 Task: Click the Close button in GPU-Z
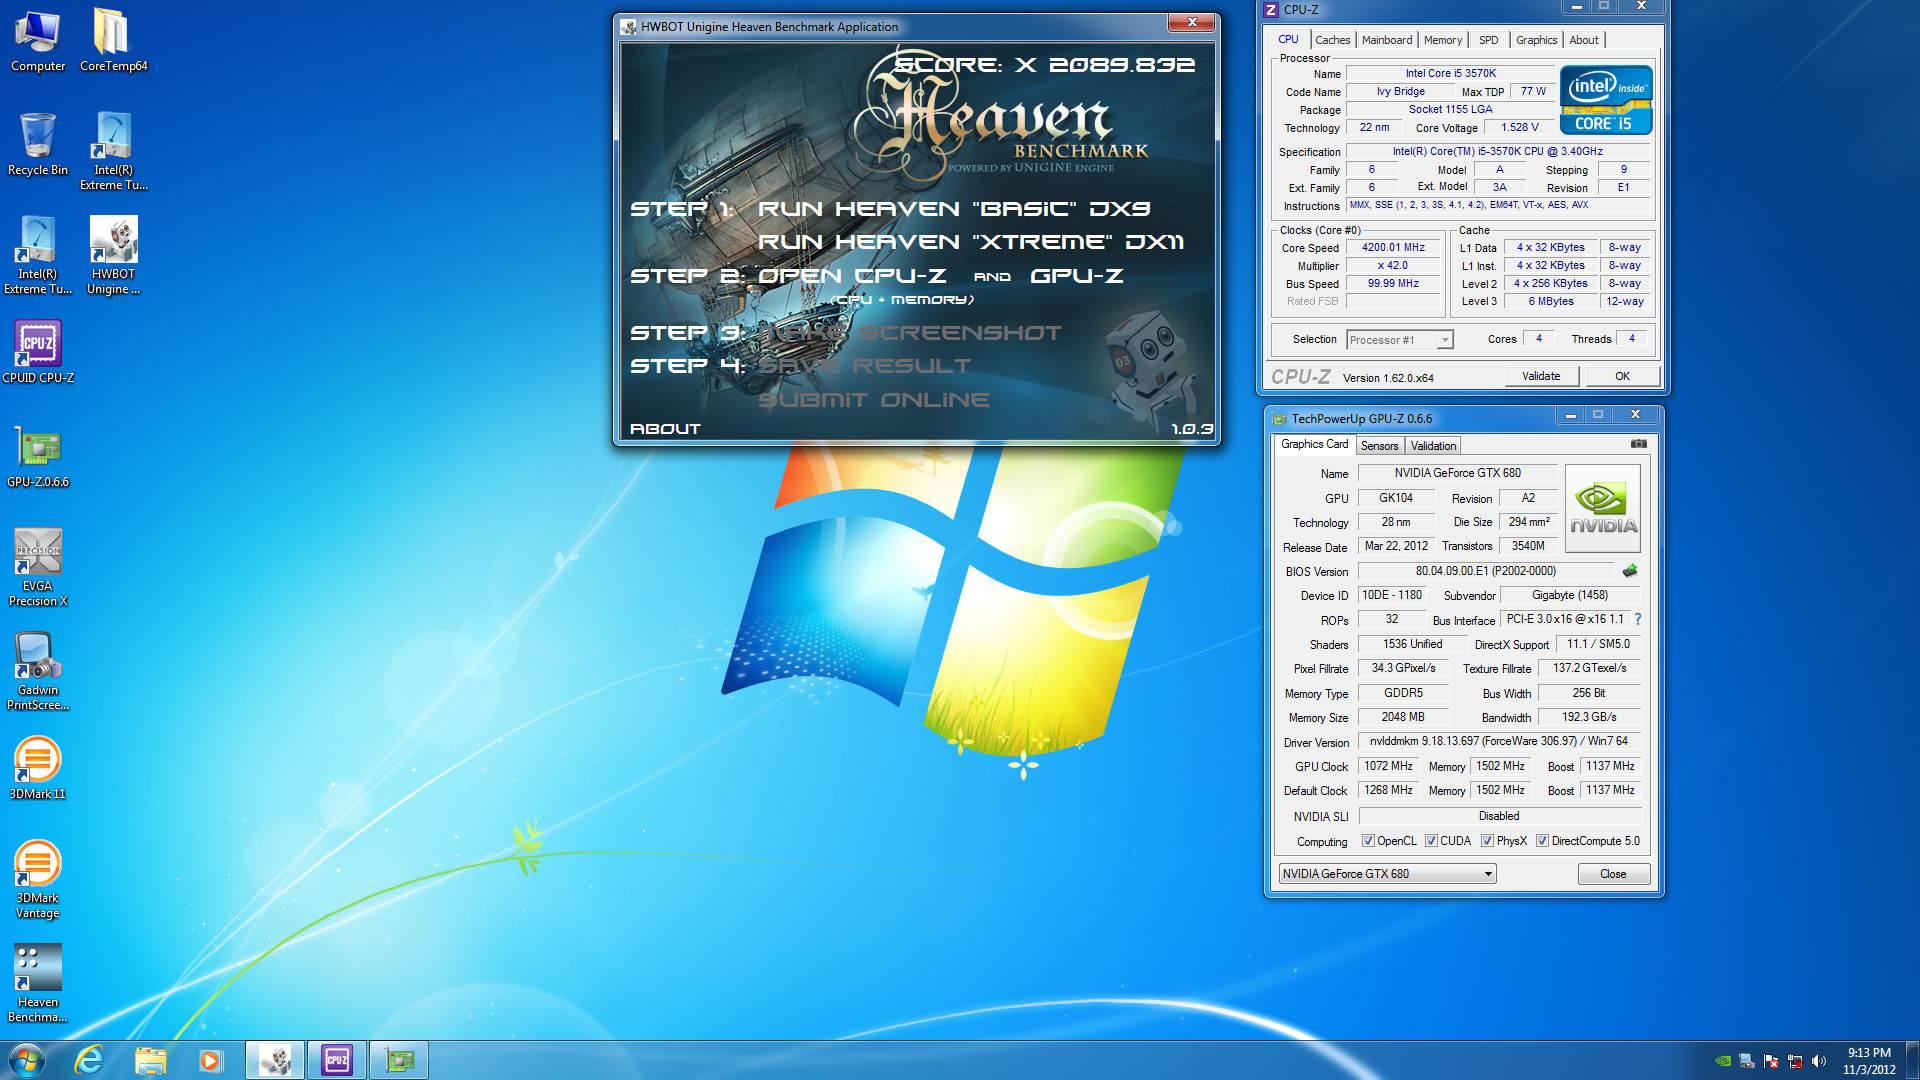(1613, 873)
